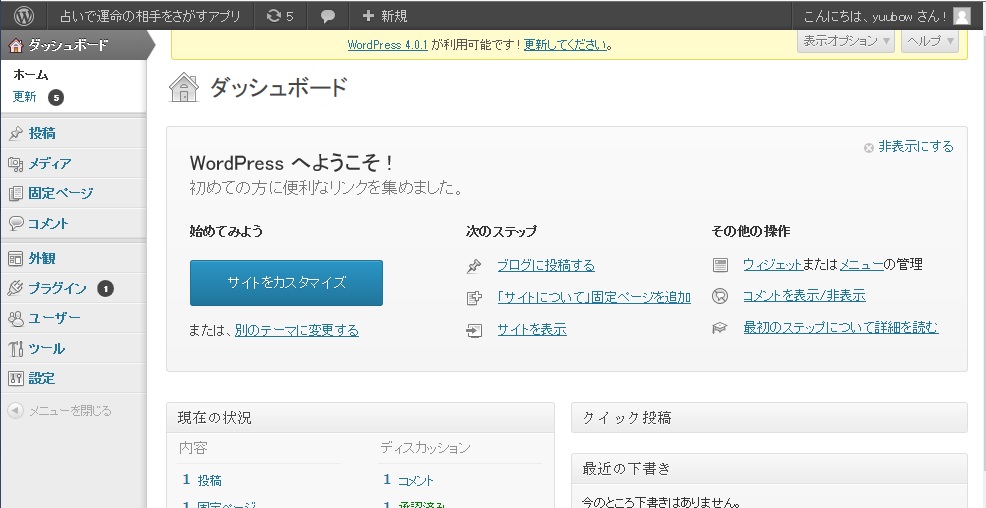This screenshot has width=986, height=508.
Task: Open the comments bubble in admin bar
Action: 328,16
